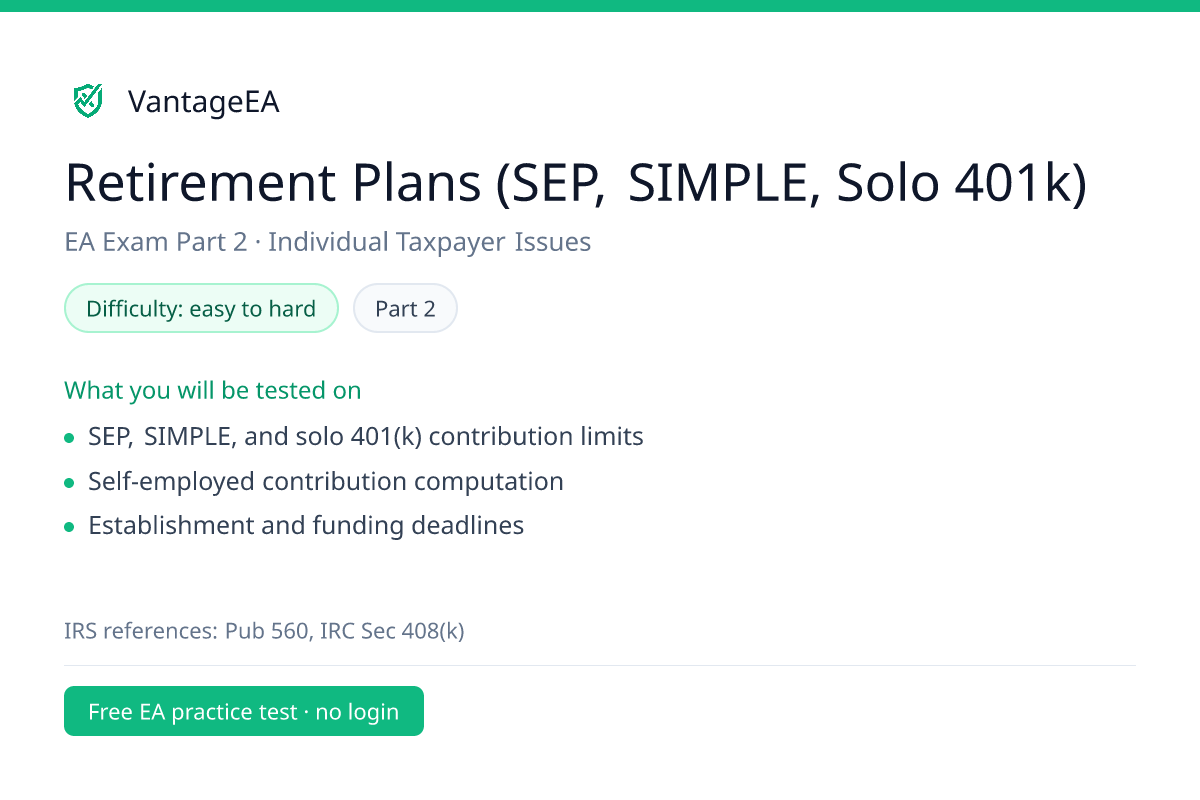Viewport: 1200px width, 800px height.
Task: Click the green top accent bar
Action: 600,5
